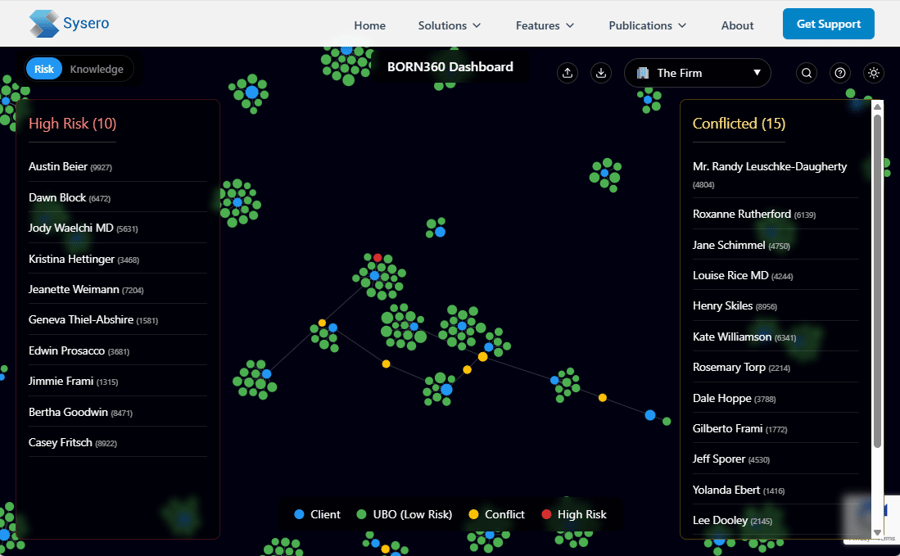900x556 pixels.
Task: Click the Get Support button
Action: (x=828, y=24)
